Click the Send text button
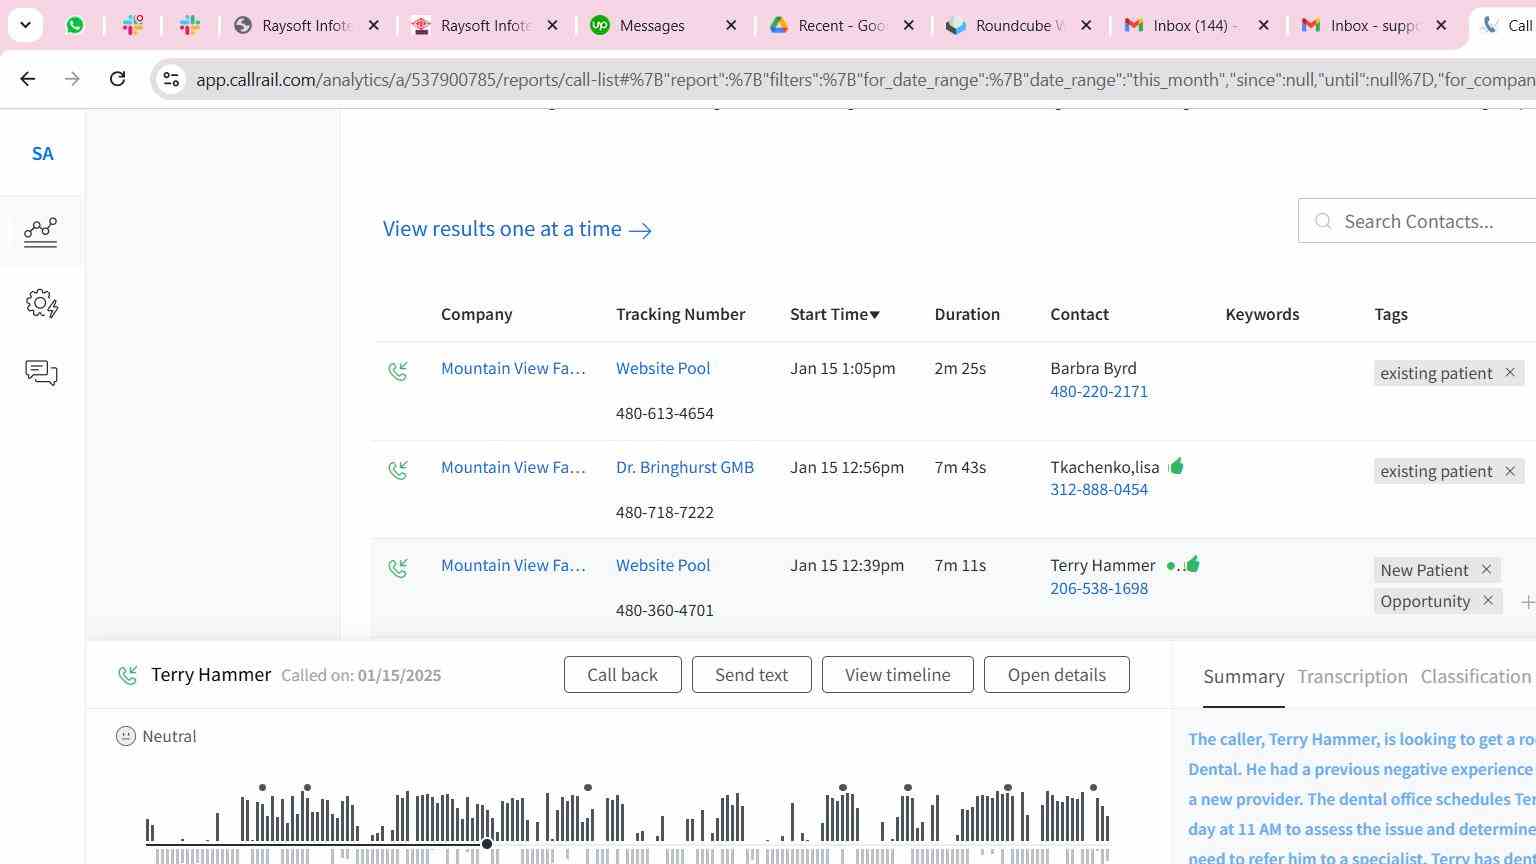 [x=751, y=675]
